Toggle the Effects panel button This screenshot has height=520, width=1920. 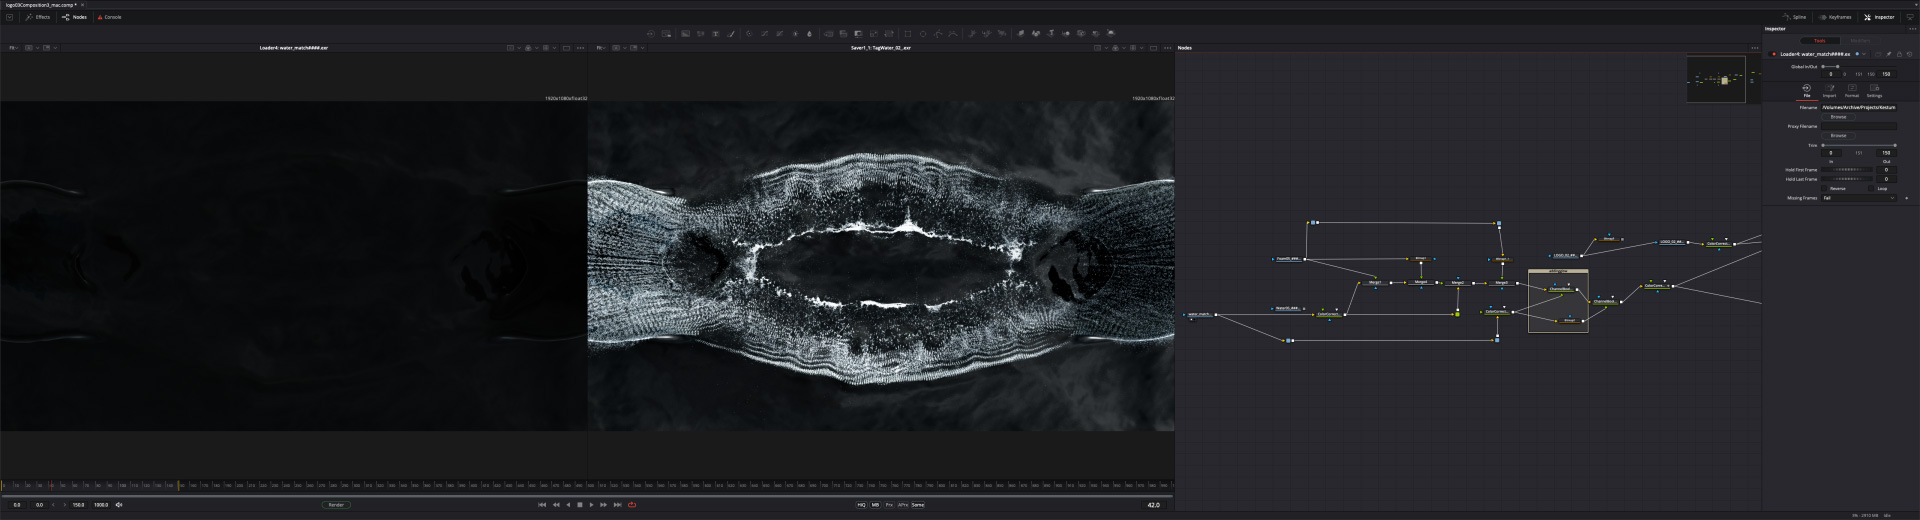click(38, 17)
